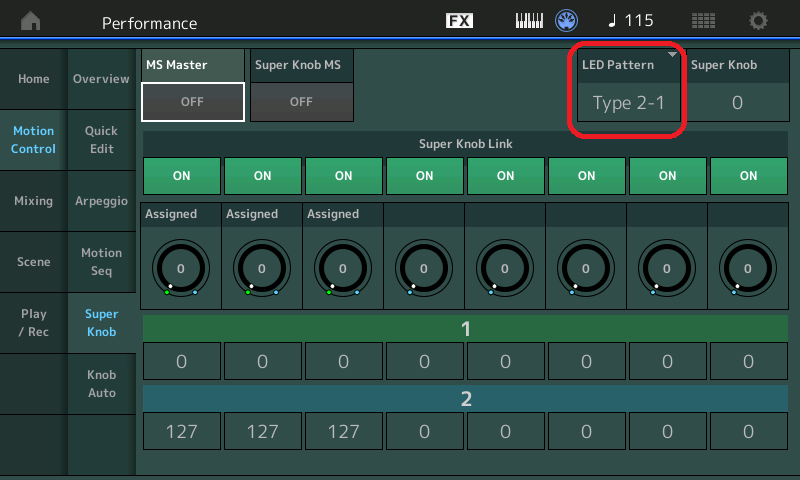This screenshot has height=480, width=800.
Task: Switch to the Mixing tab
Action: tap(34, 201)
